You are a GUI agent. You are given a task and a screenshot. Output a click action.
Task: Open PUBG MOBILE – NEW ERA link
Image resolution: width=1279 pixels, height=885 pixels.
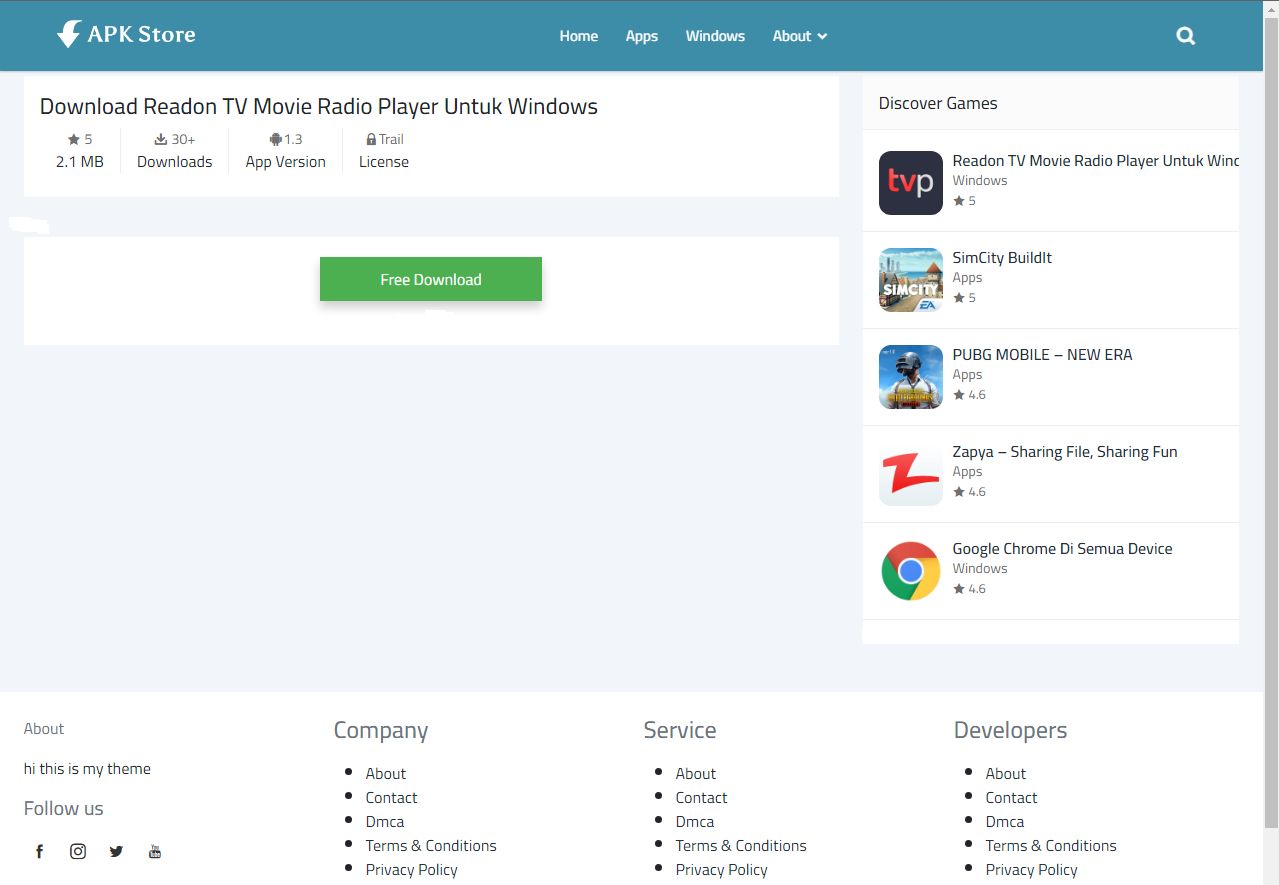click(x=1042, y=355)
